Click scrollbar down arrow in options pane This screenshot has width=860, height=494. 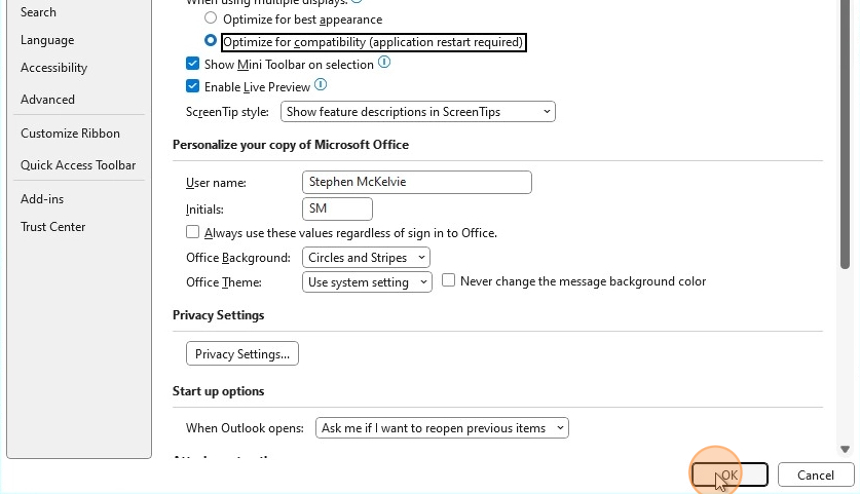tap(845, 450)
